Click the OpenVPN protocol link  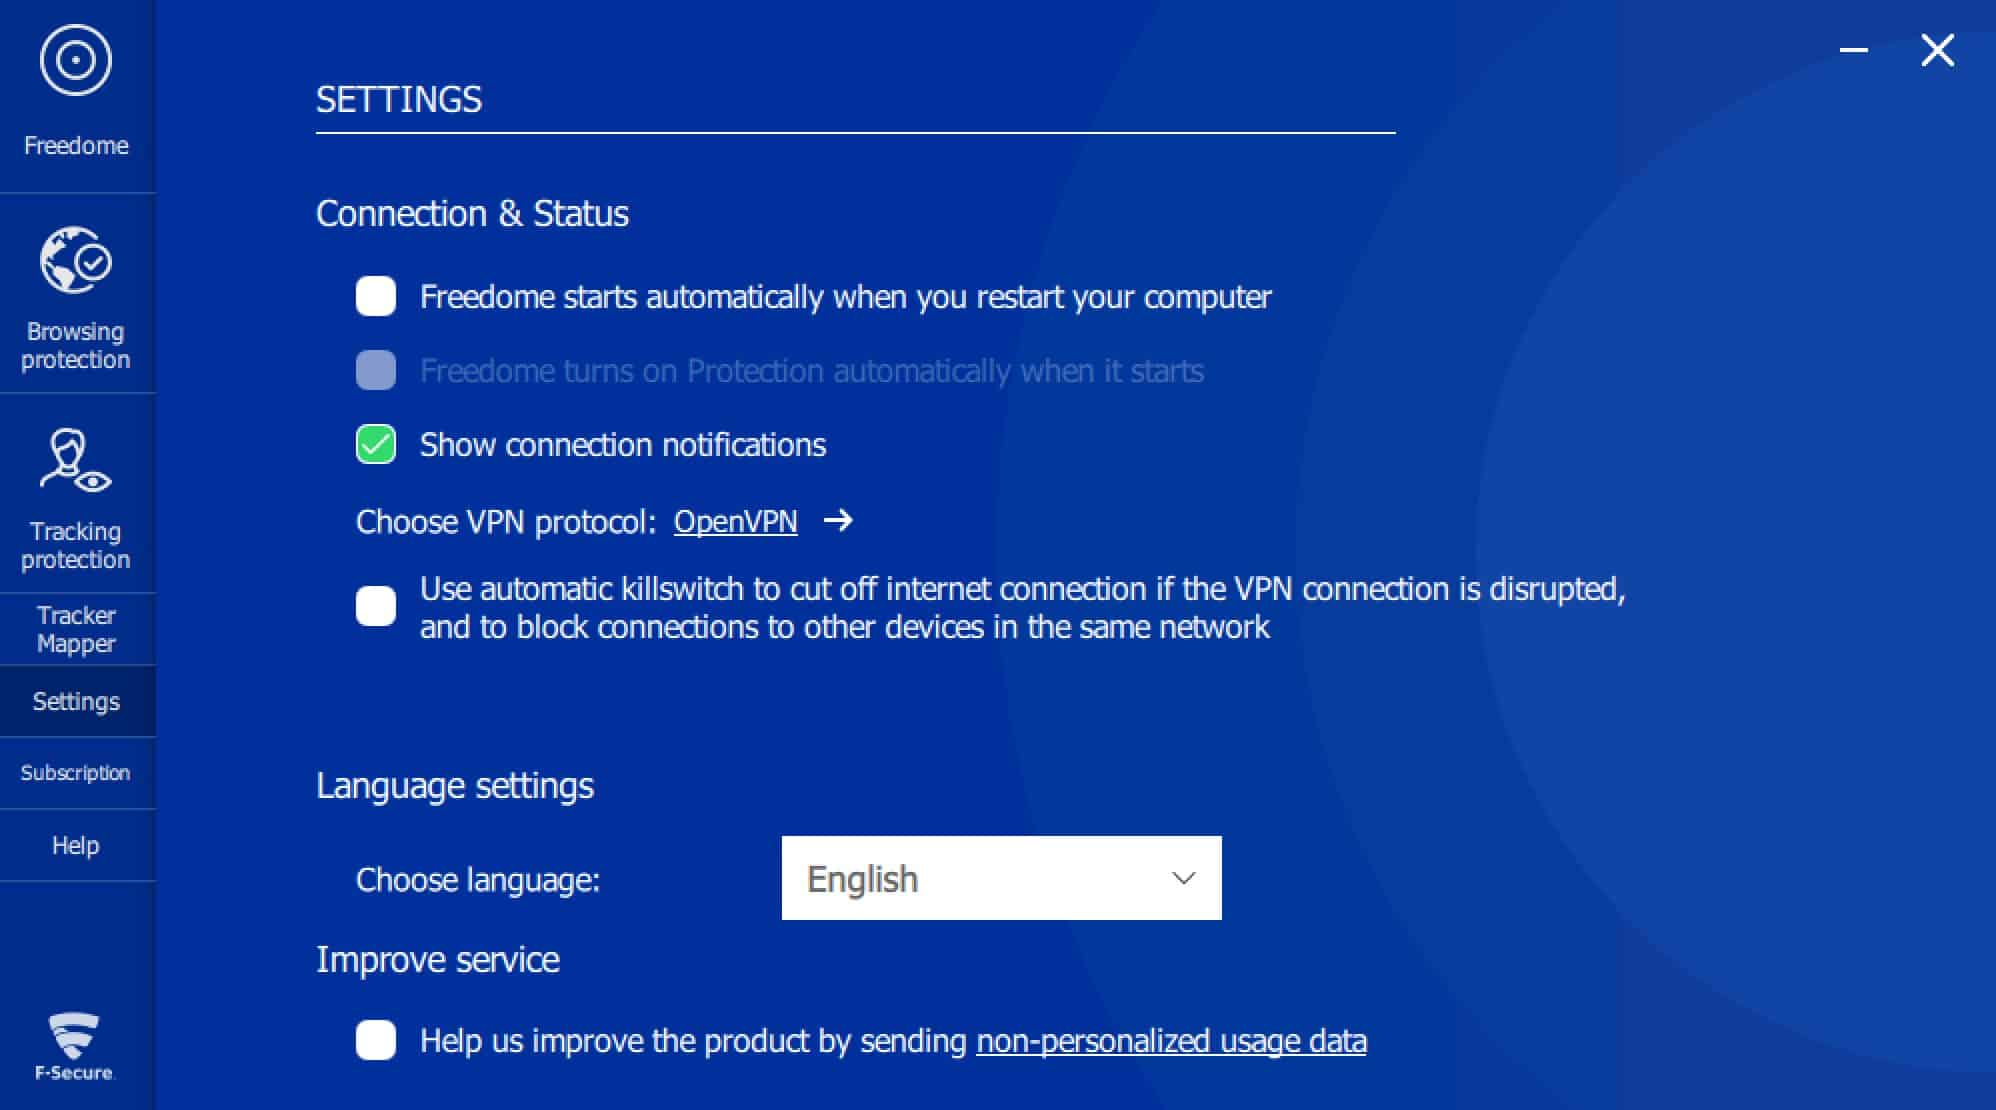pyautogui.click(x=735, y=521)
